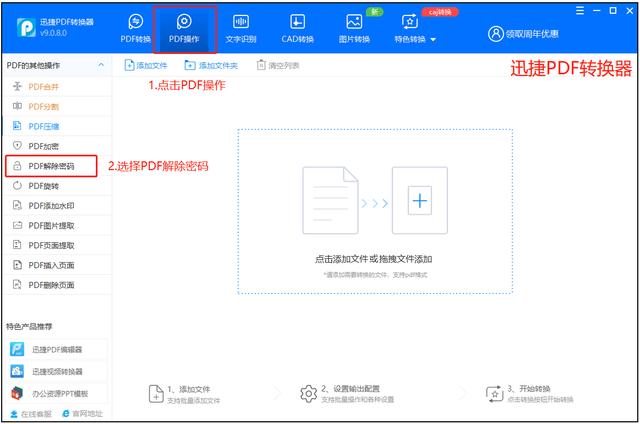Image resolution: width=640 pixels, height=424 pixels.
Task: Click the PDF页面提取 page icon
Action: coord(17,245)
